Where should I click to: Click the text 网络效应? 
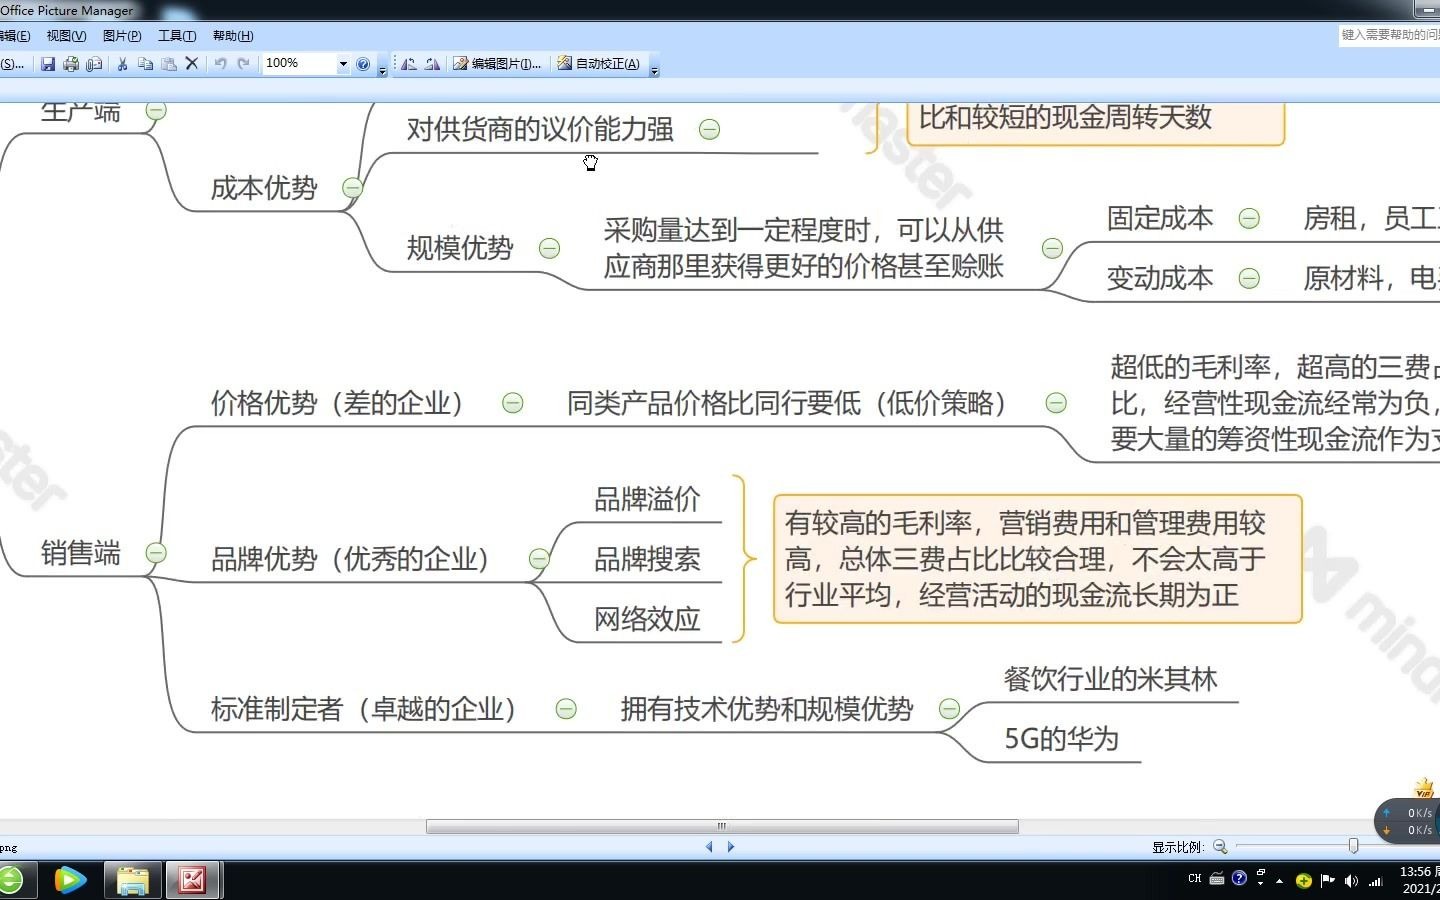648,620
